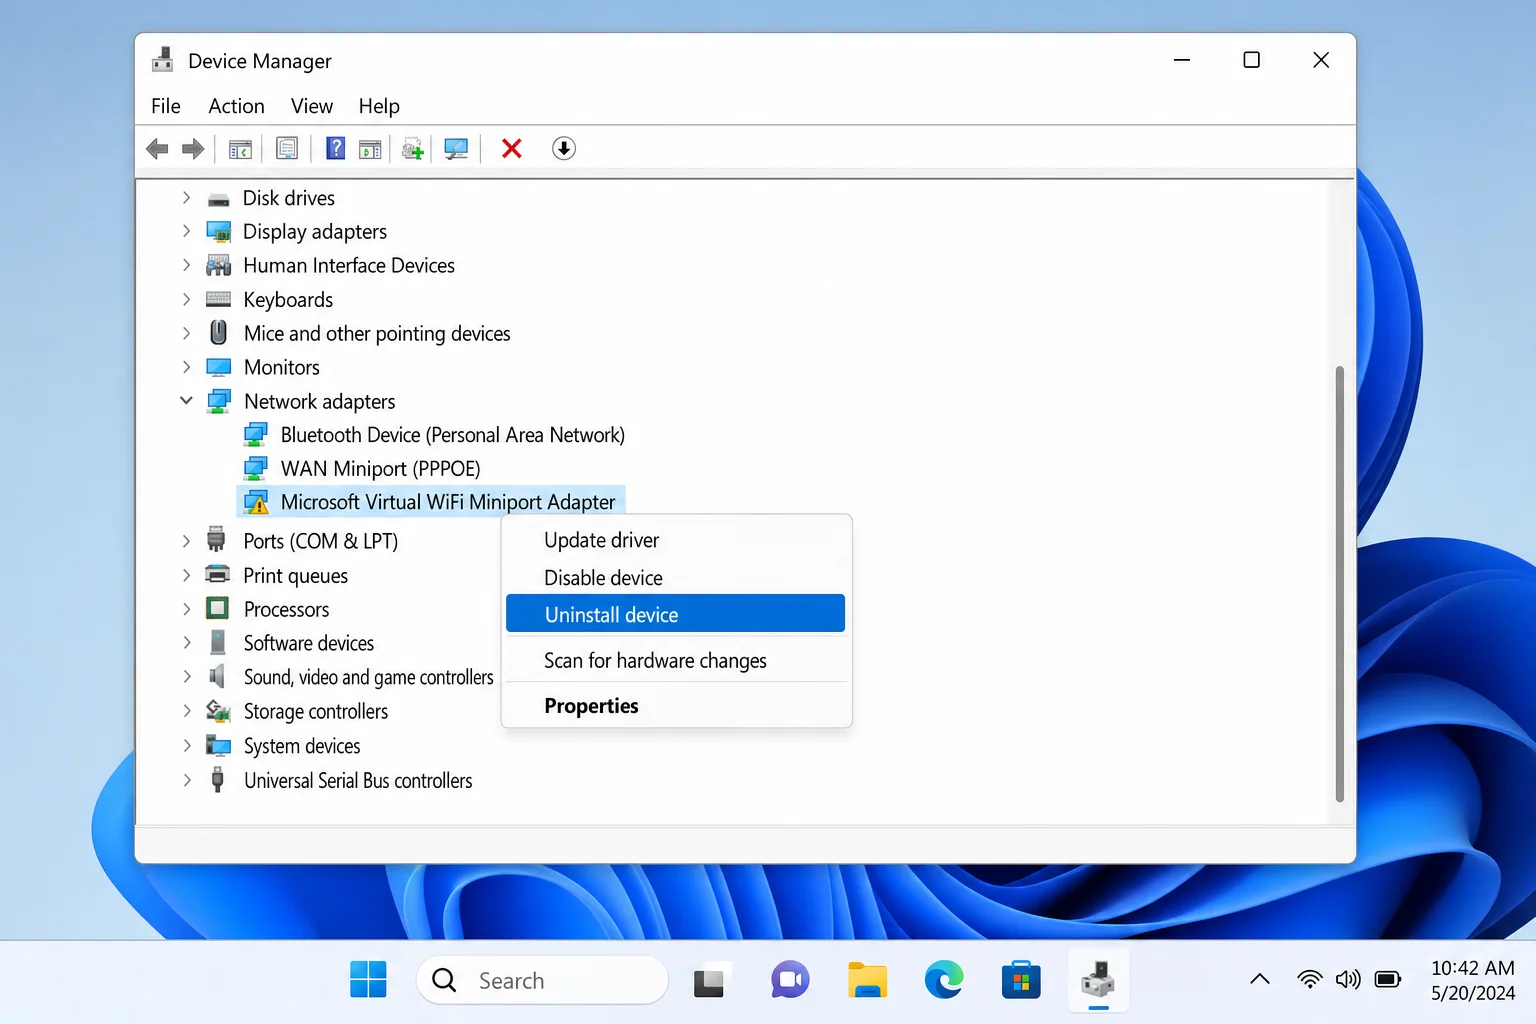Click Show/Hide Console Tree toolbar icon
The height and width of the screenshot is (1024, 1536).
click(240, 149)
